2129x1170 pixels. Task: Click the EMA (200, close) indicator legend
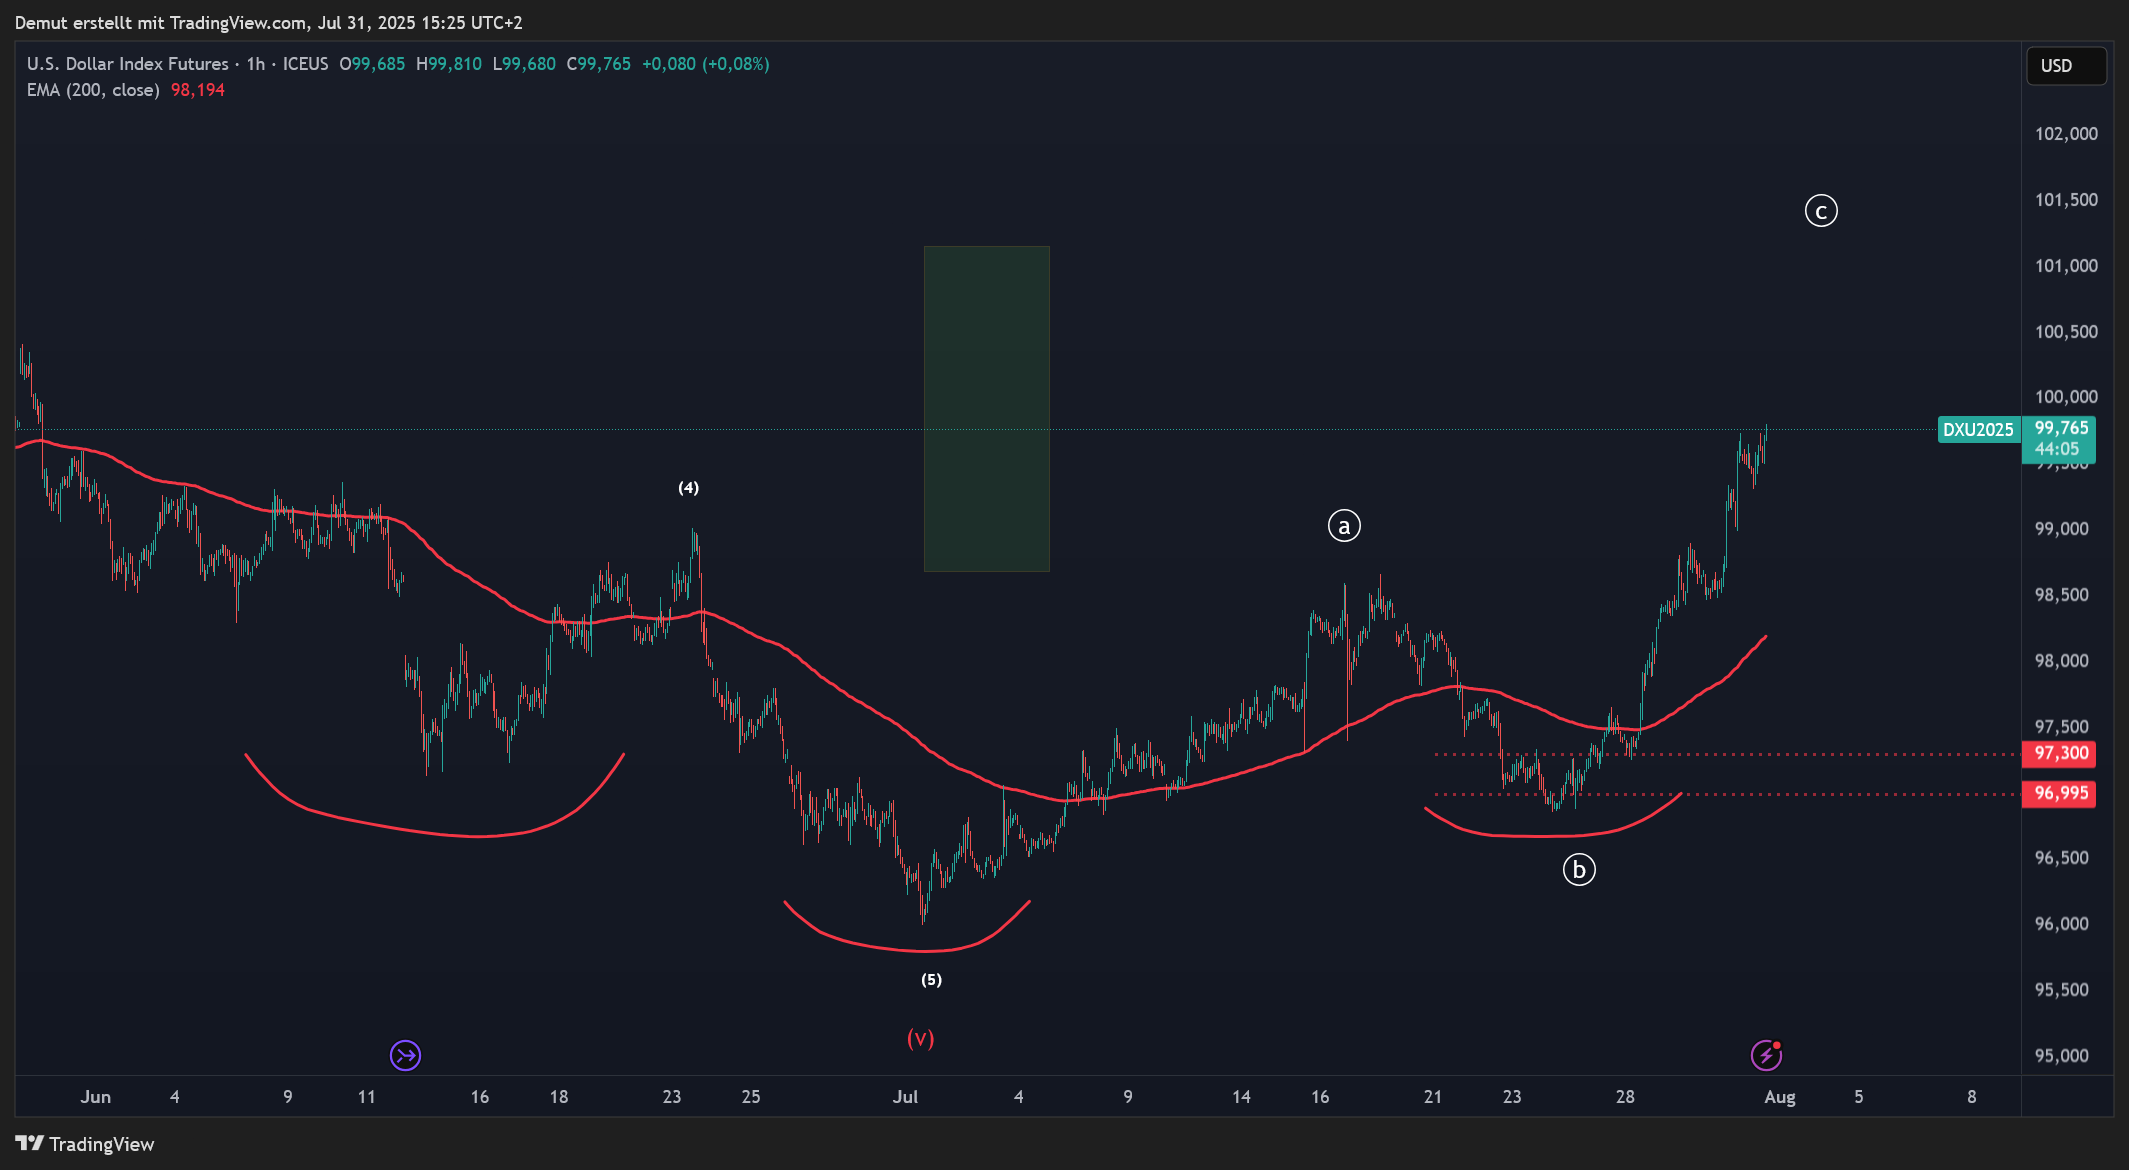point(93,90)
